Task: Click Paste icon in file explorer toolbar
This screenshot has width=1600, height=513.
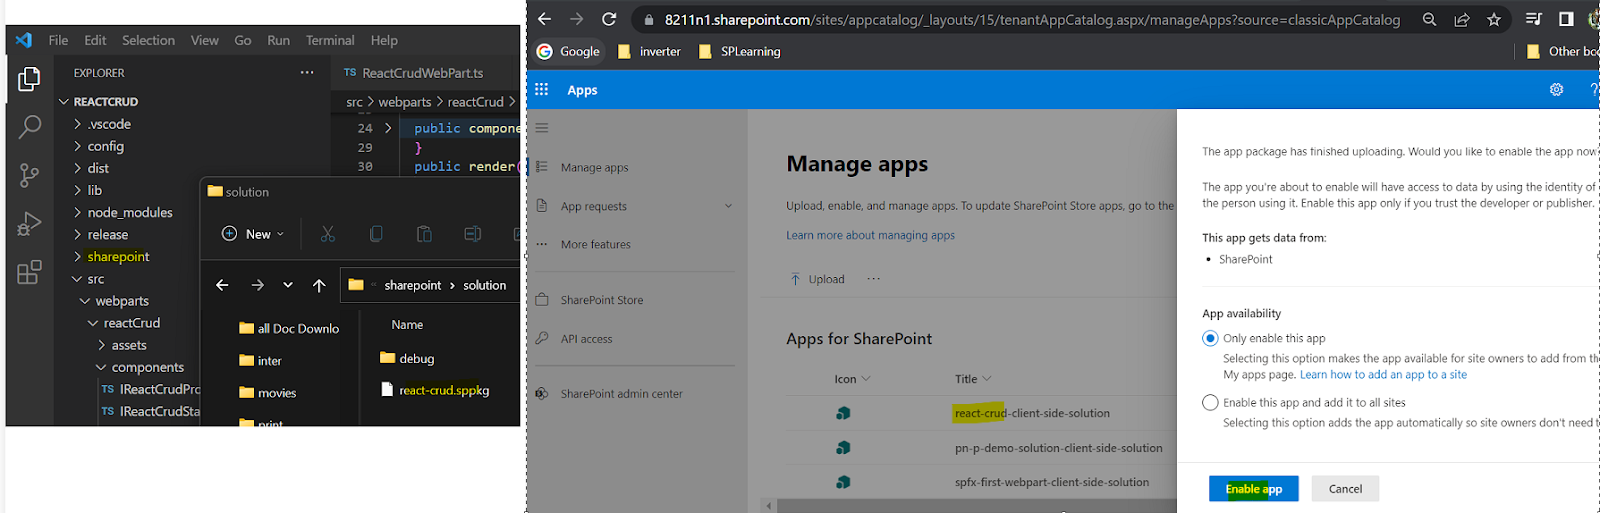Action: point(424,234)
